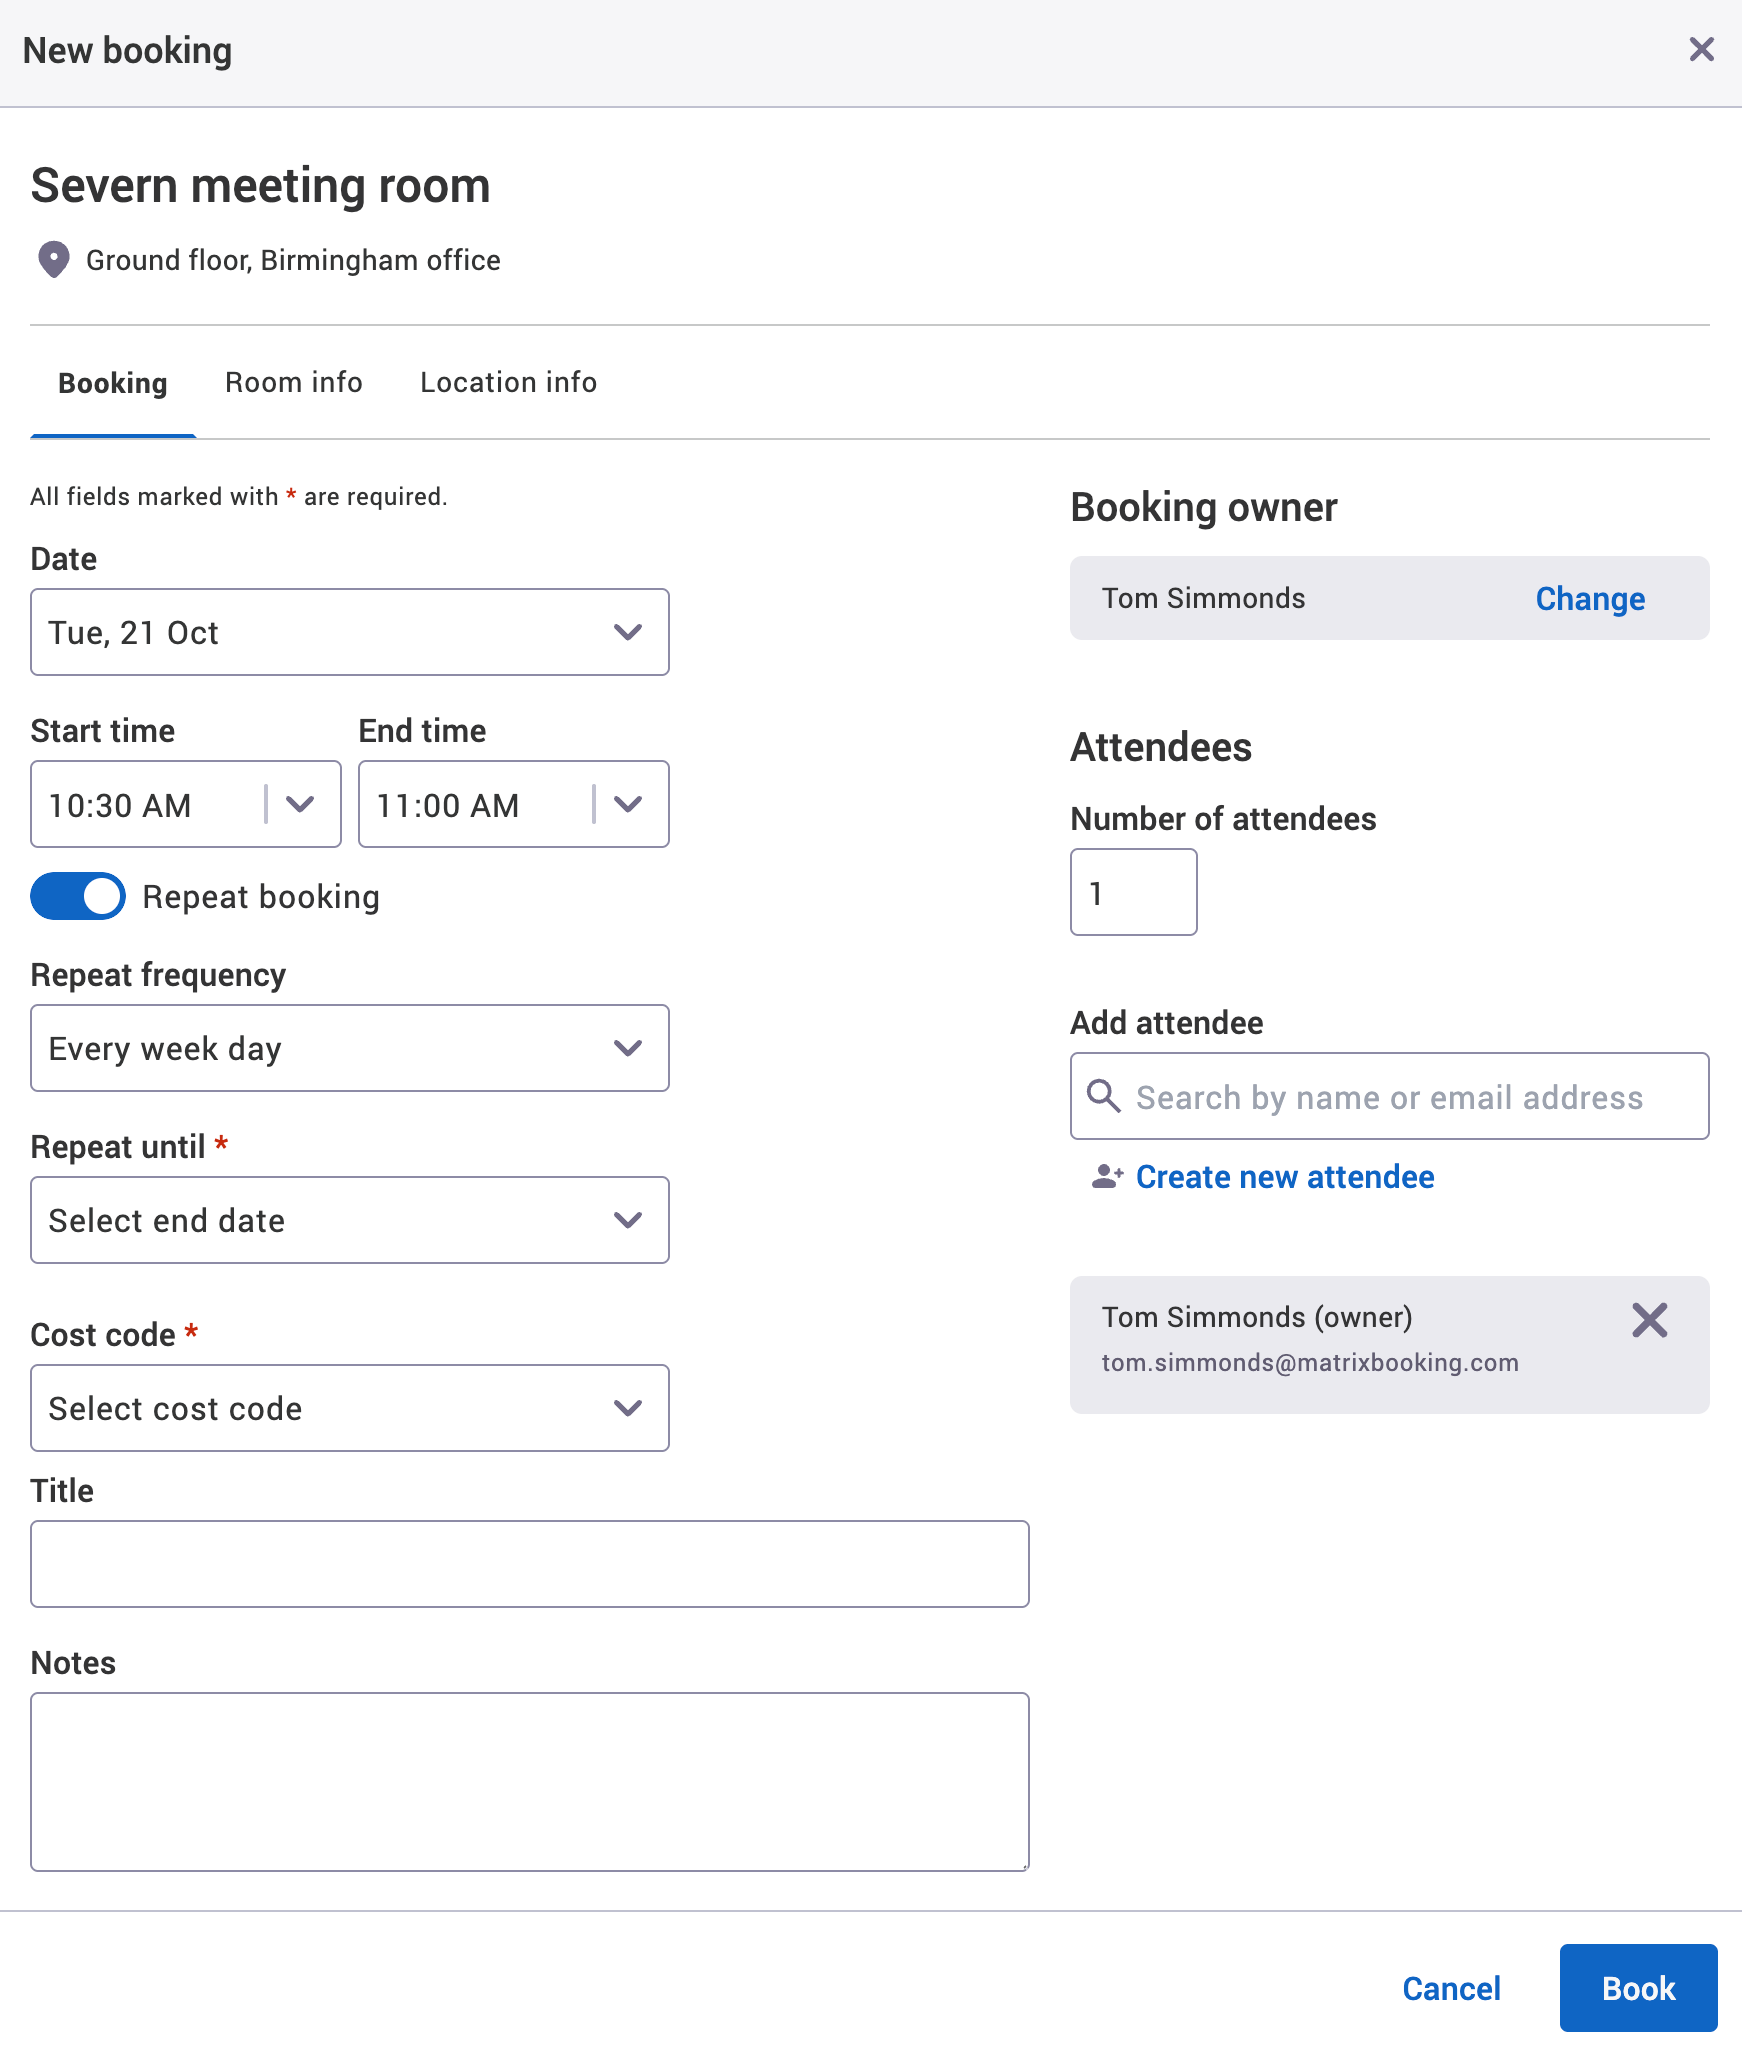Click the search magnifier in Add attendee field
This screenshot has width=1742, height=2057.
point(1104,1097)
